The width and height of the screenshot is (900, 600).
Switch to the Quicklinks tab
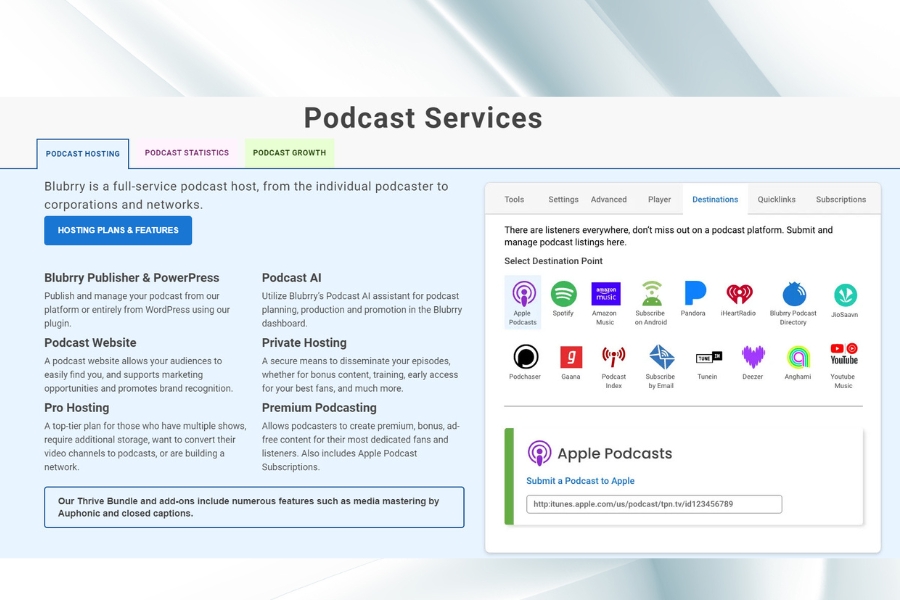coord(776,199)
